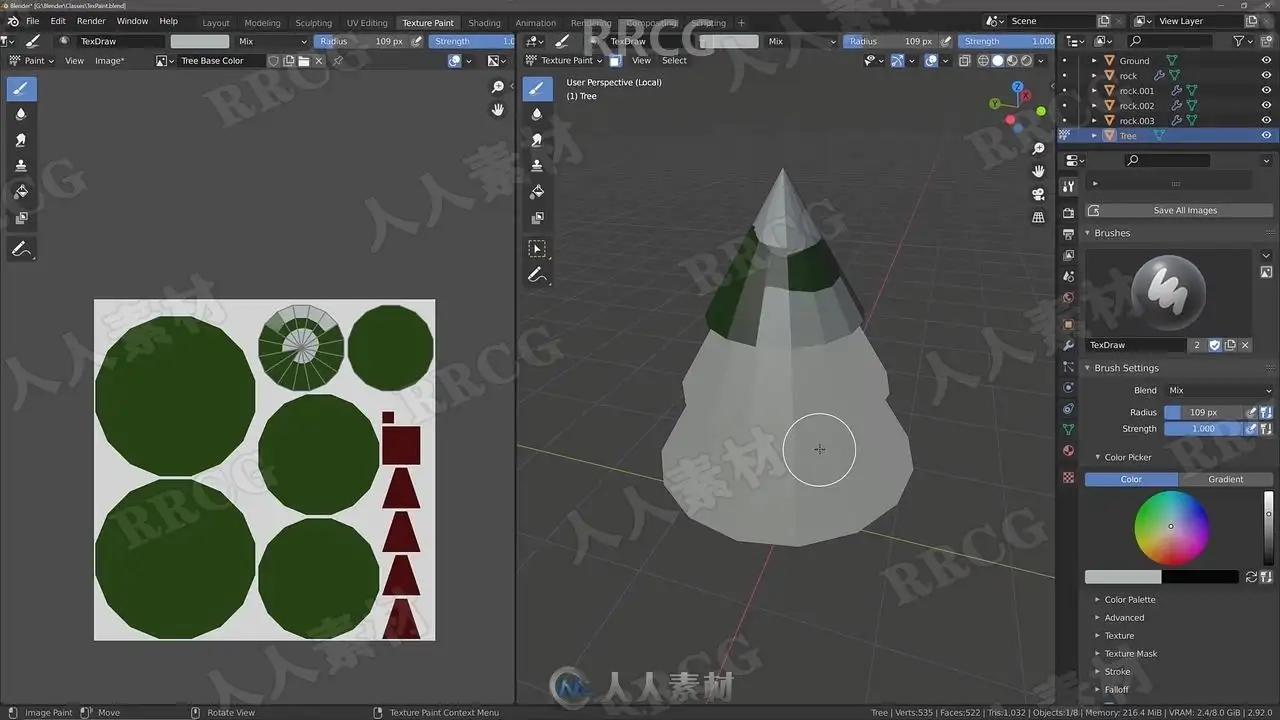The width and height of the screenshot is (1280, 720).
Task: Select the Color button in Color Picker
Action: (x=1131, y=479)
